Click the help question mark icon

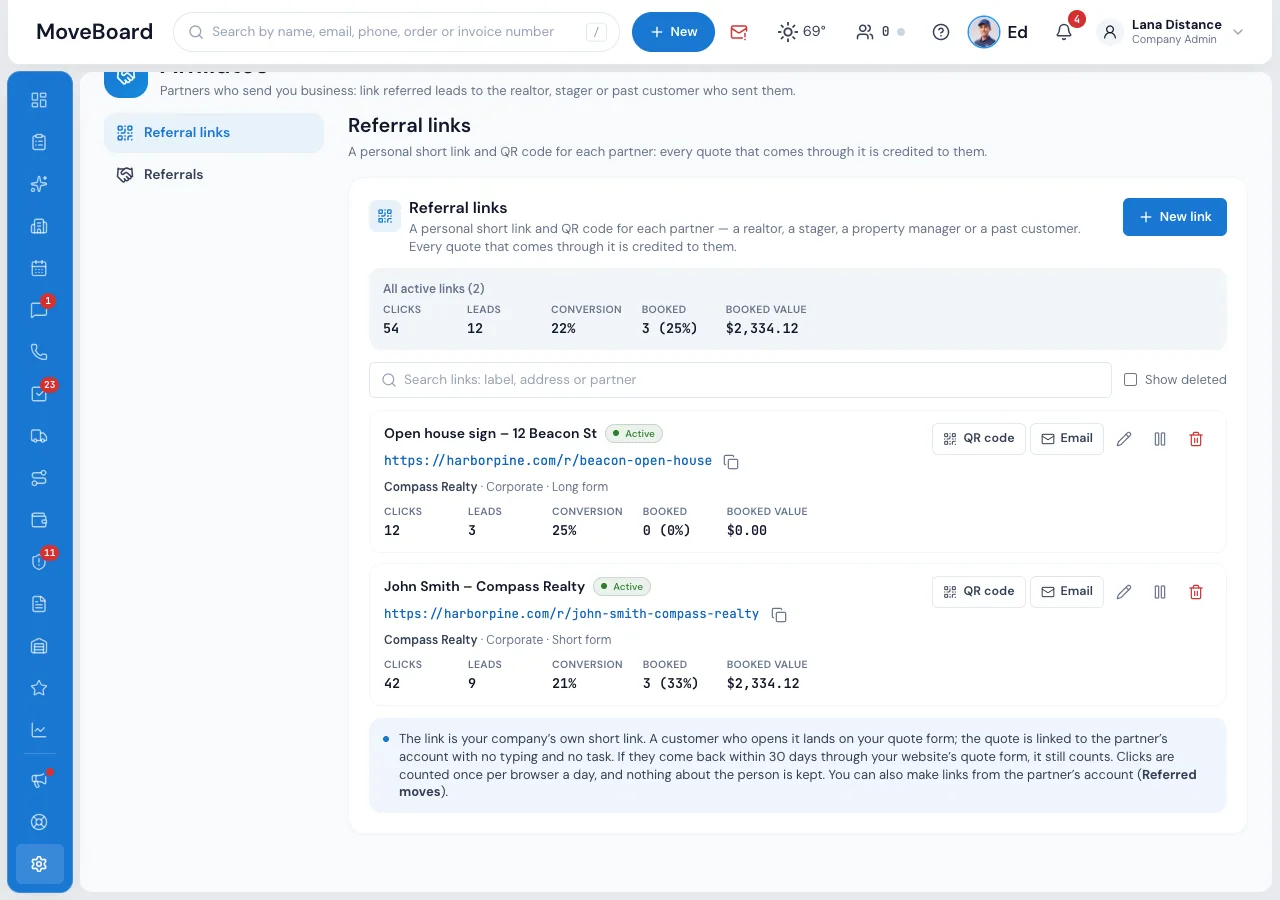(x=941, y=32)
